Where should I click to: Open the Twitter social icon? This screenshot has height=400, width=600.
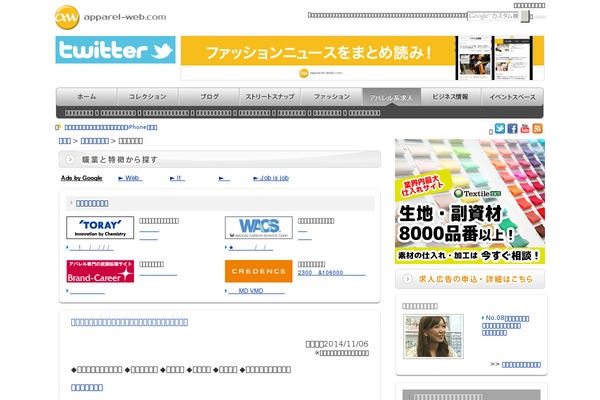(500, 128)
